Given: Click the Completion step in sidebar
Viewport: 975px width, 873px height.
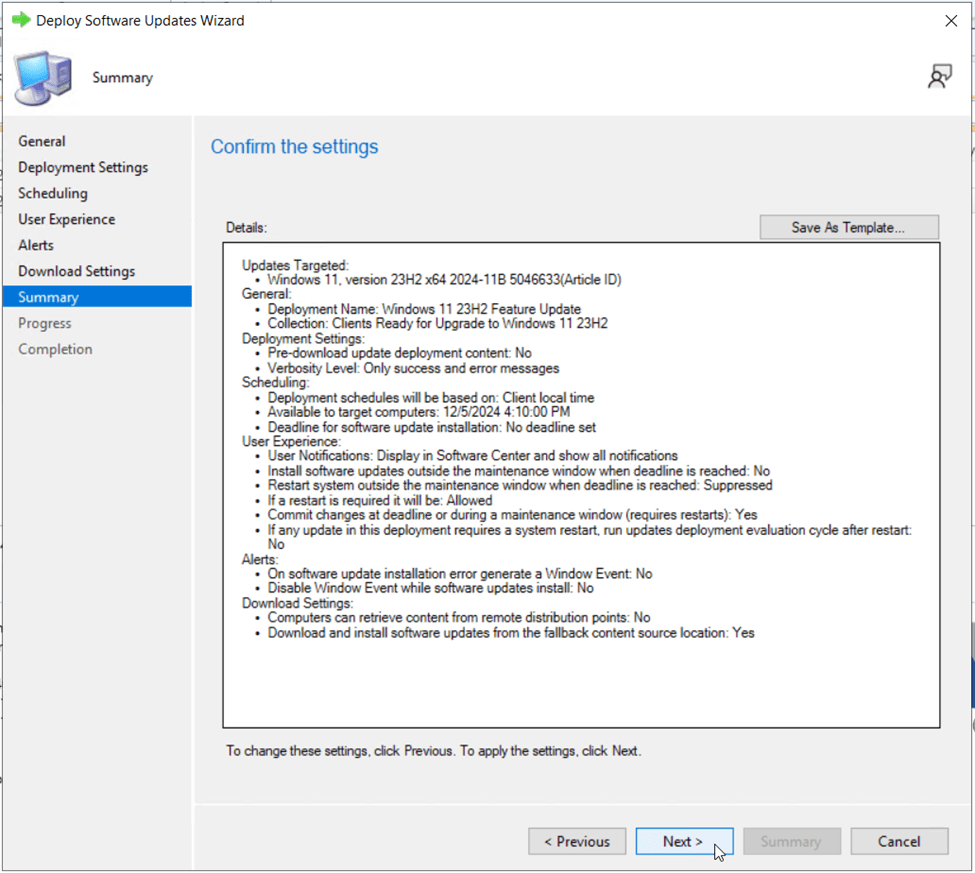Looking at the screenshot, I should click(x=55, y=349).
